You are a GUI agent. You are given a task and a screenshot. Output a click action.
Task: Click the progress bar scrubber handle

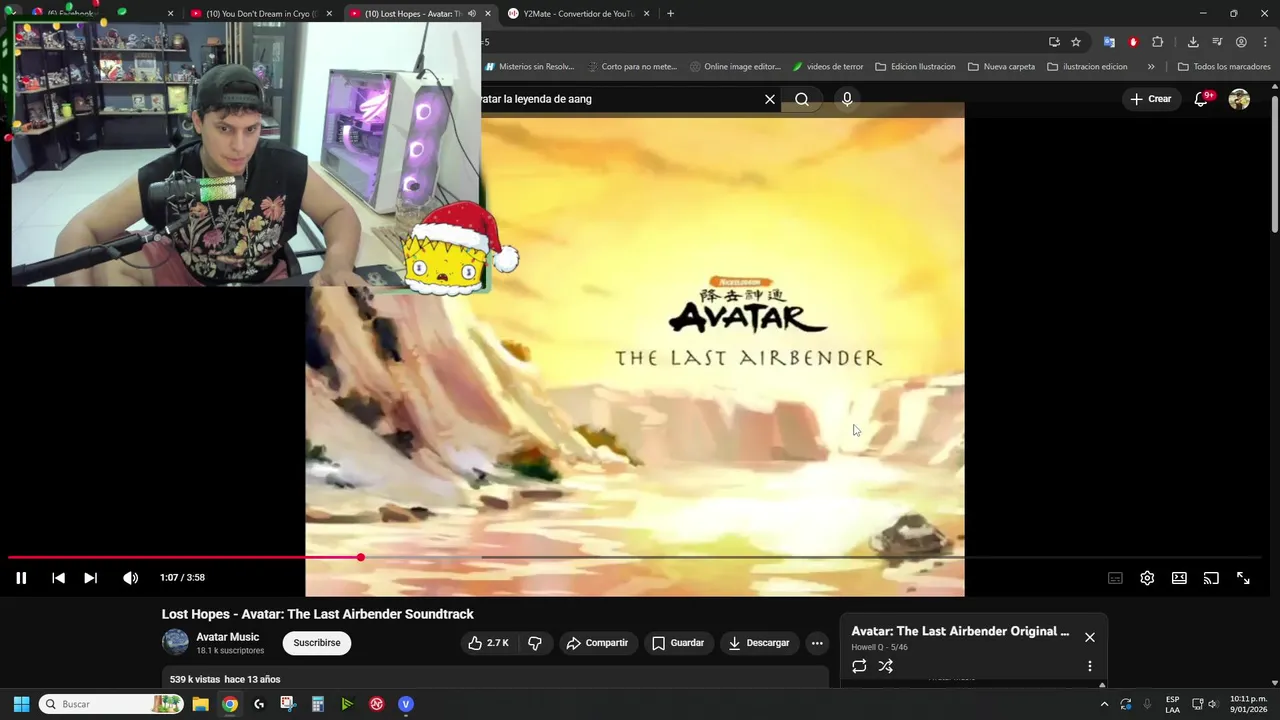(360, 557)
